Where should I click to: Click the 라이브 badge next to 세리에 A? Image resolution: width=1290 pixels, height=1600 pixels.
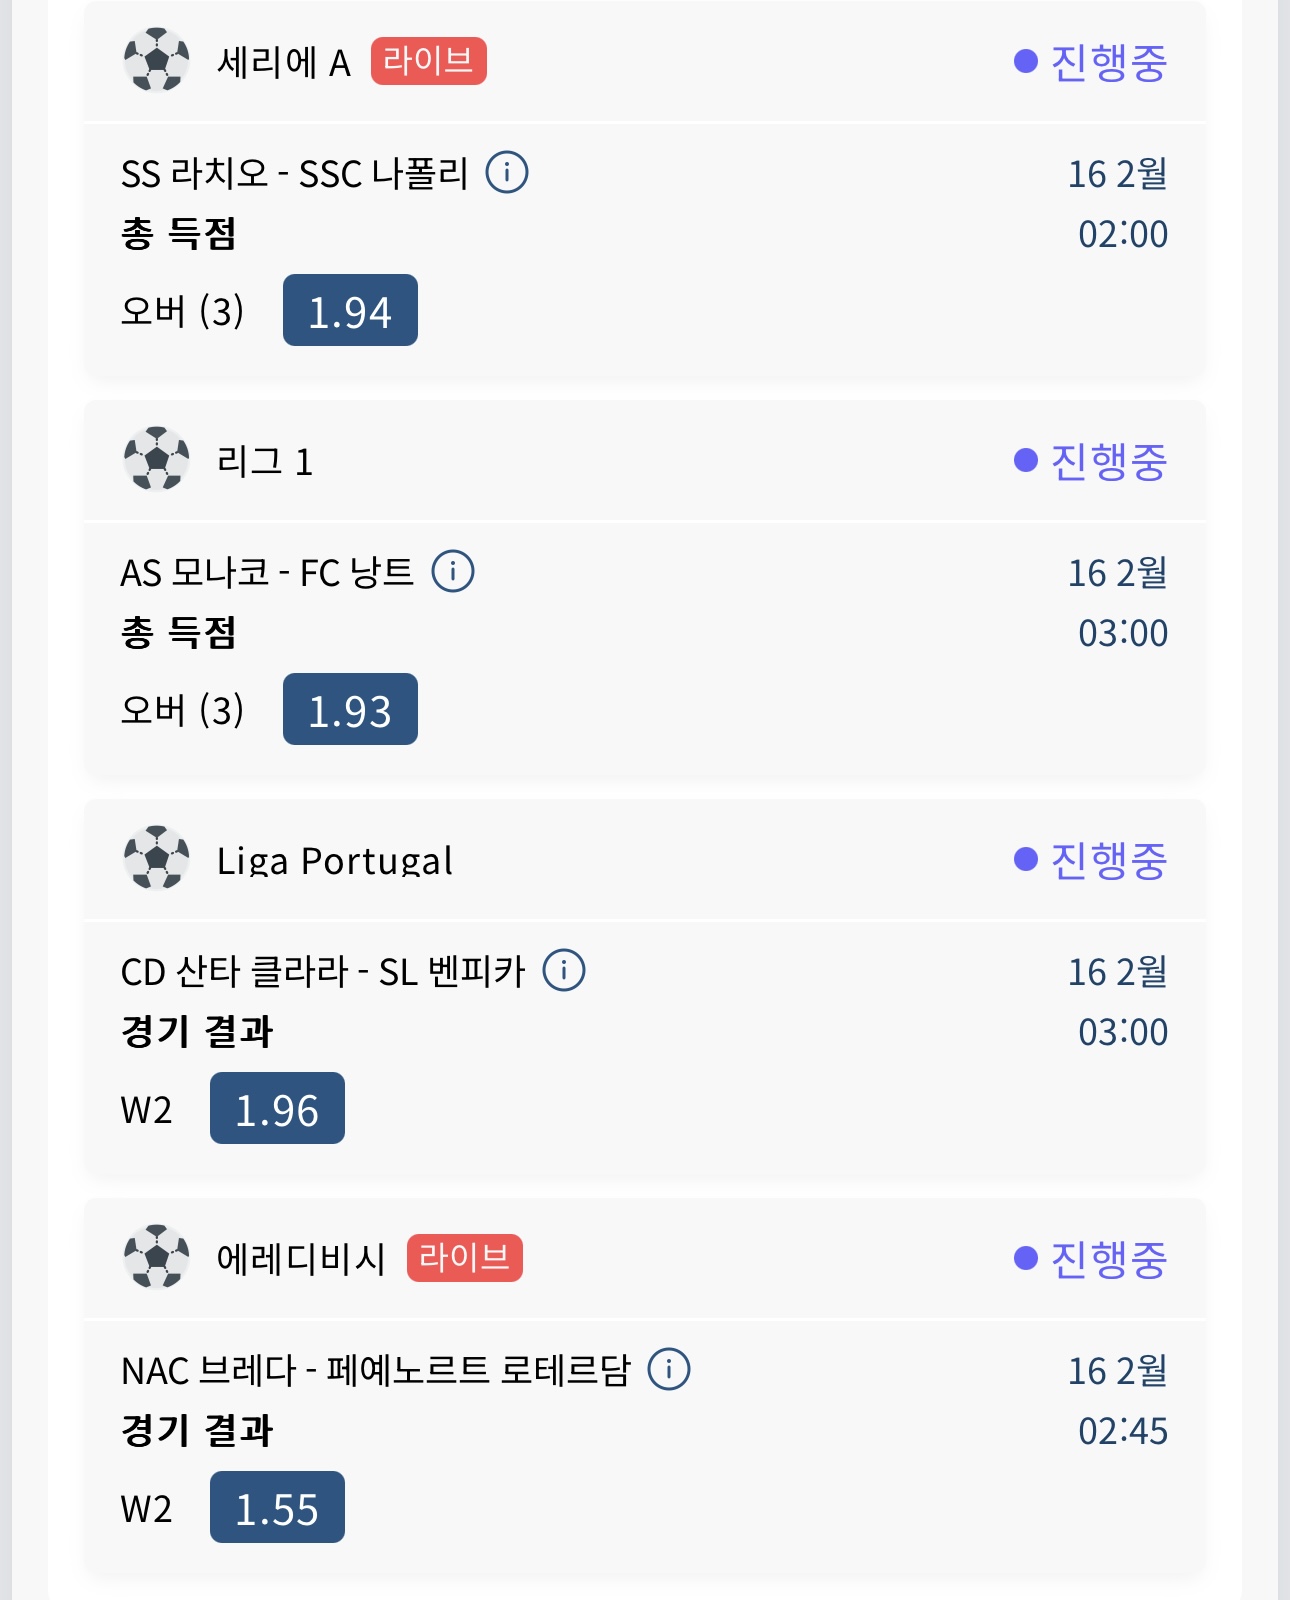[428, 61]
